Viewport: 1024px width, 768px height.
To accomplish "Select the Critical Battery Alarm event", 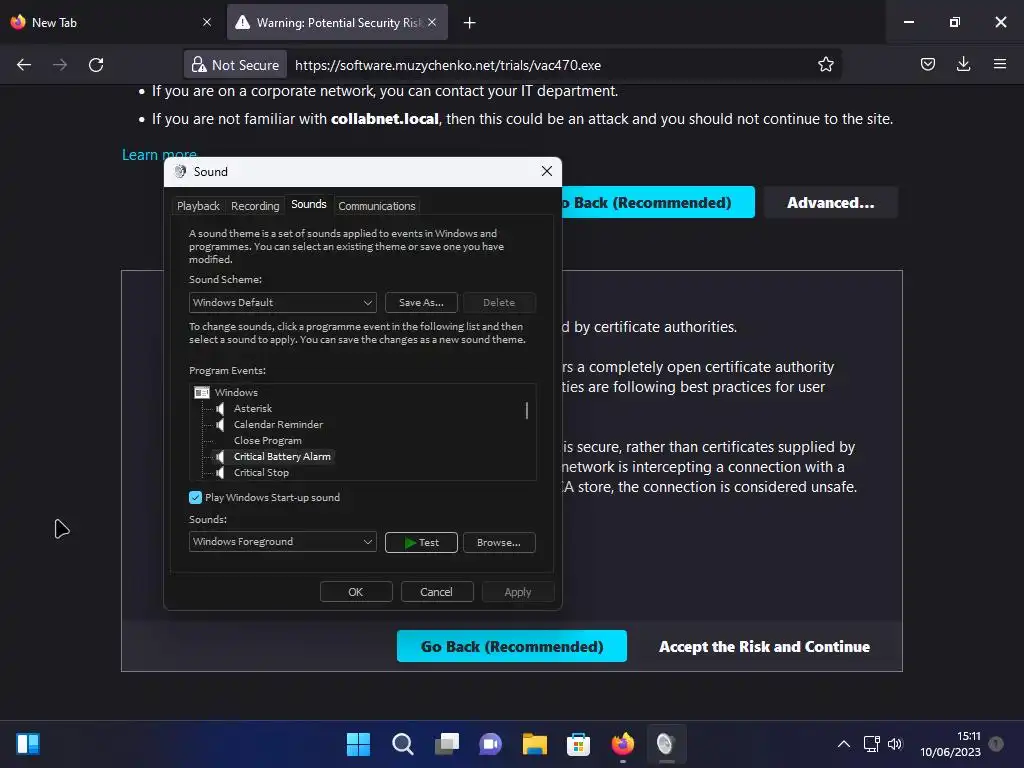I will pyautogui.click(x=282, y=456).
